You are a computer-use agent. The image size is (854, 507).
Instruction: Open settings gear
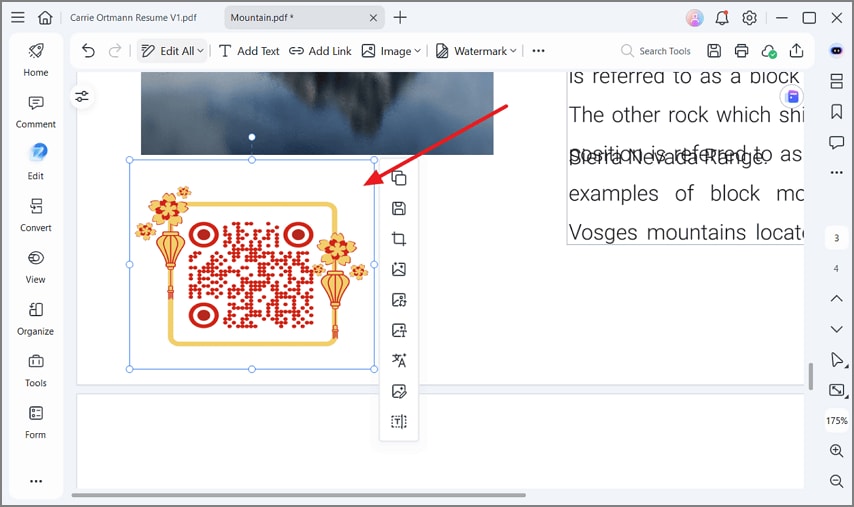click(x=749, y=18)
